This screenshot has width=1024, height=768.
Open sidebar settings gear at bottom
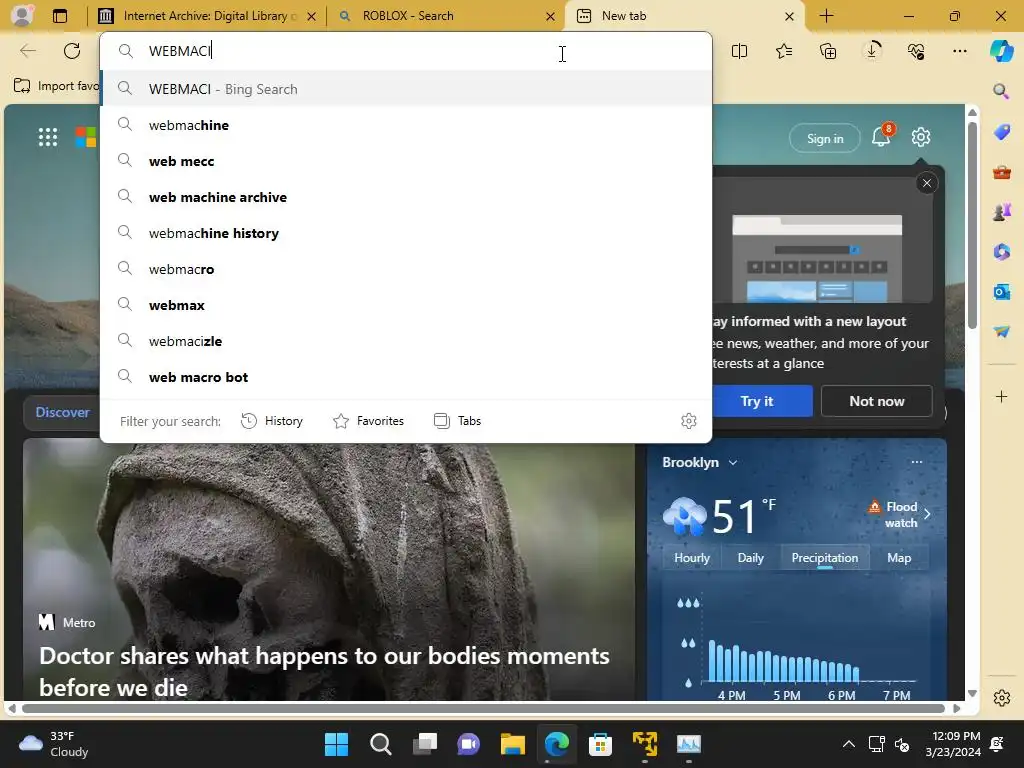(x=1001, y=697)
